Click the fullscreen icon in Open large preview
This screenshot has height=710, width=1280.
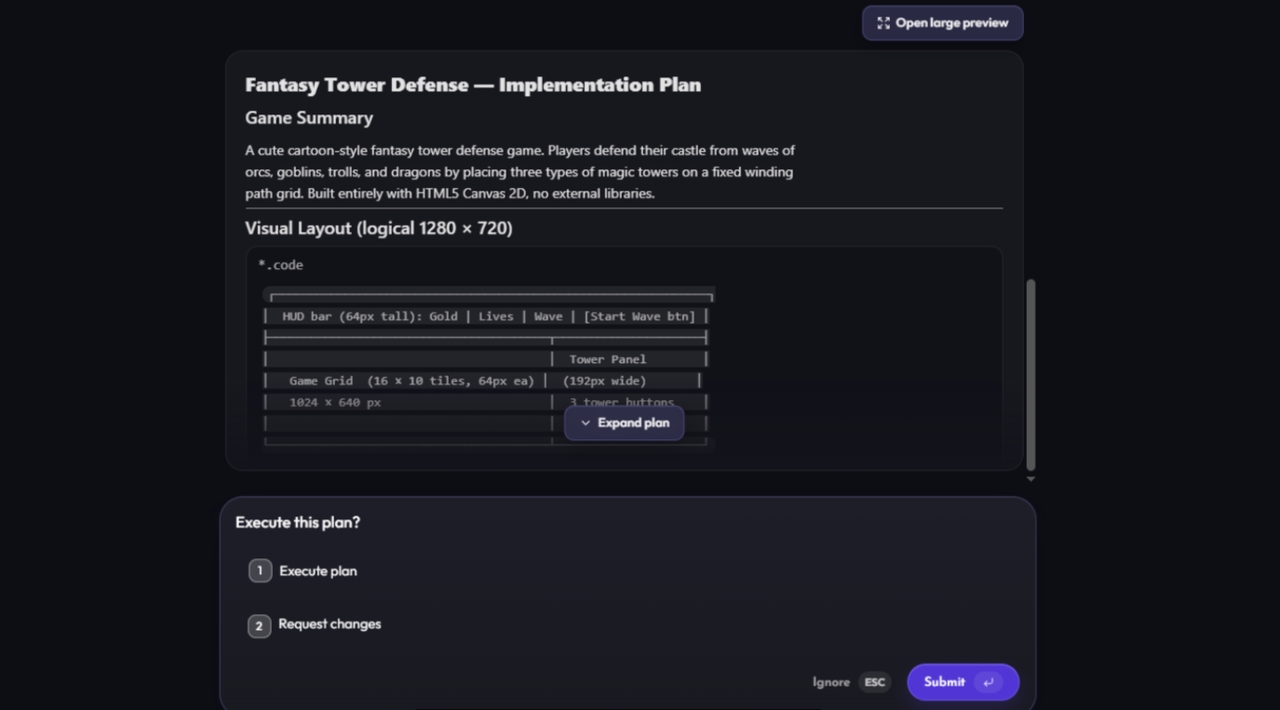883,23
